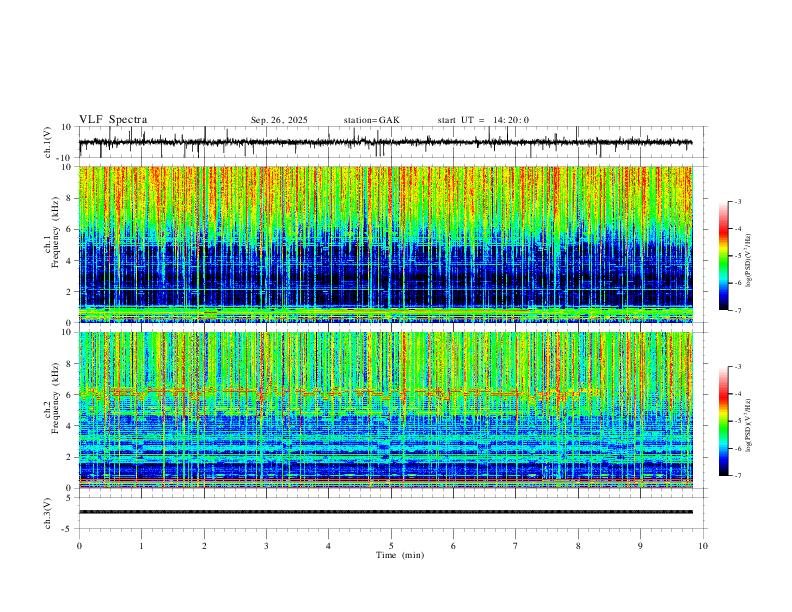The height and width of the screenshot is (612, 792).
Task: Select the "Time (min)" axis label
Action: point(400,555)
